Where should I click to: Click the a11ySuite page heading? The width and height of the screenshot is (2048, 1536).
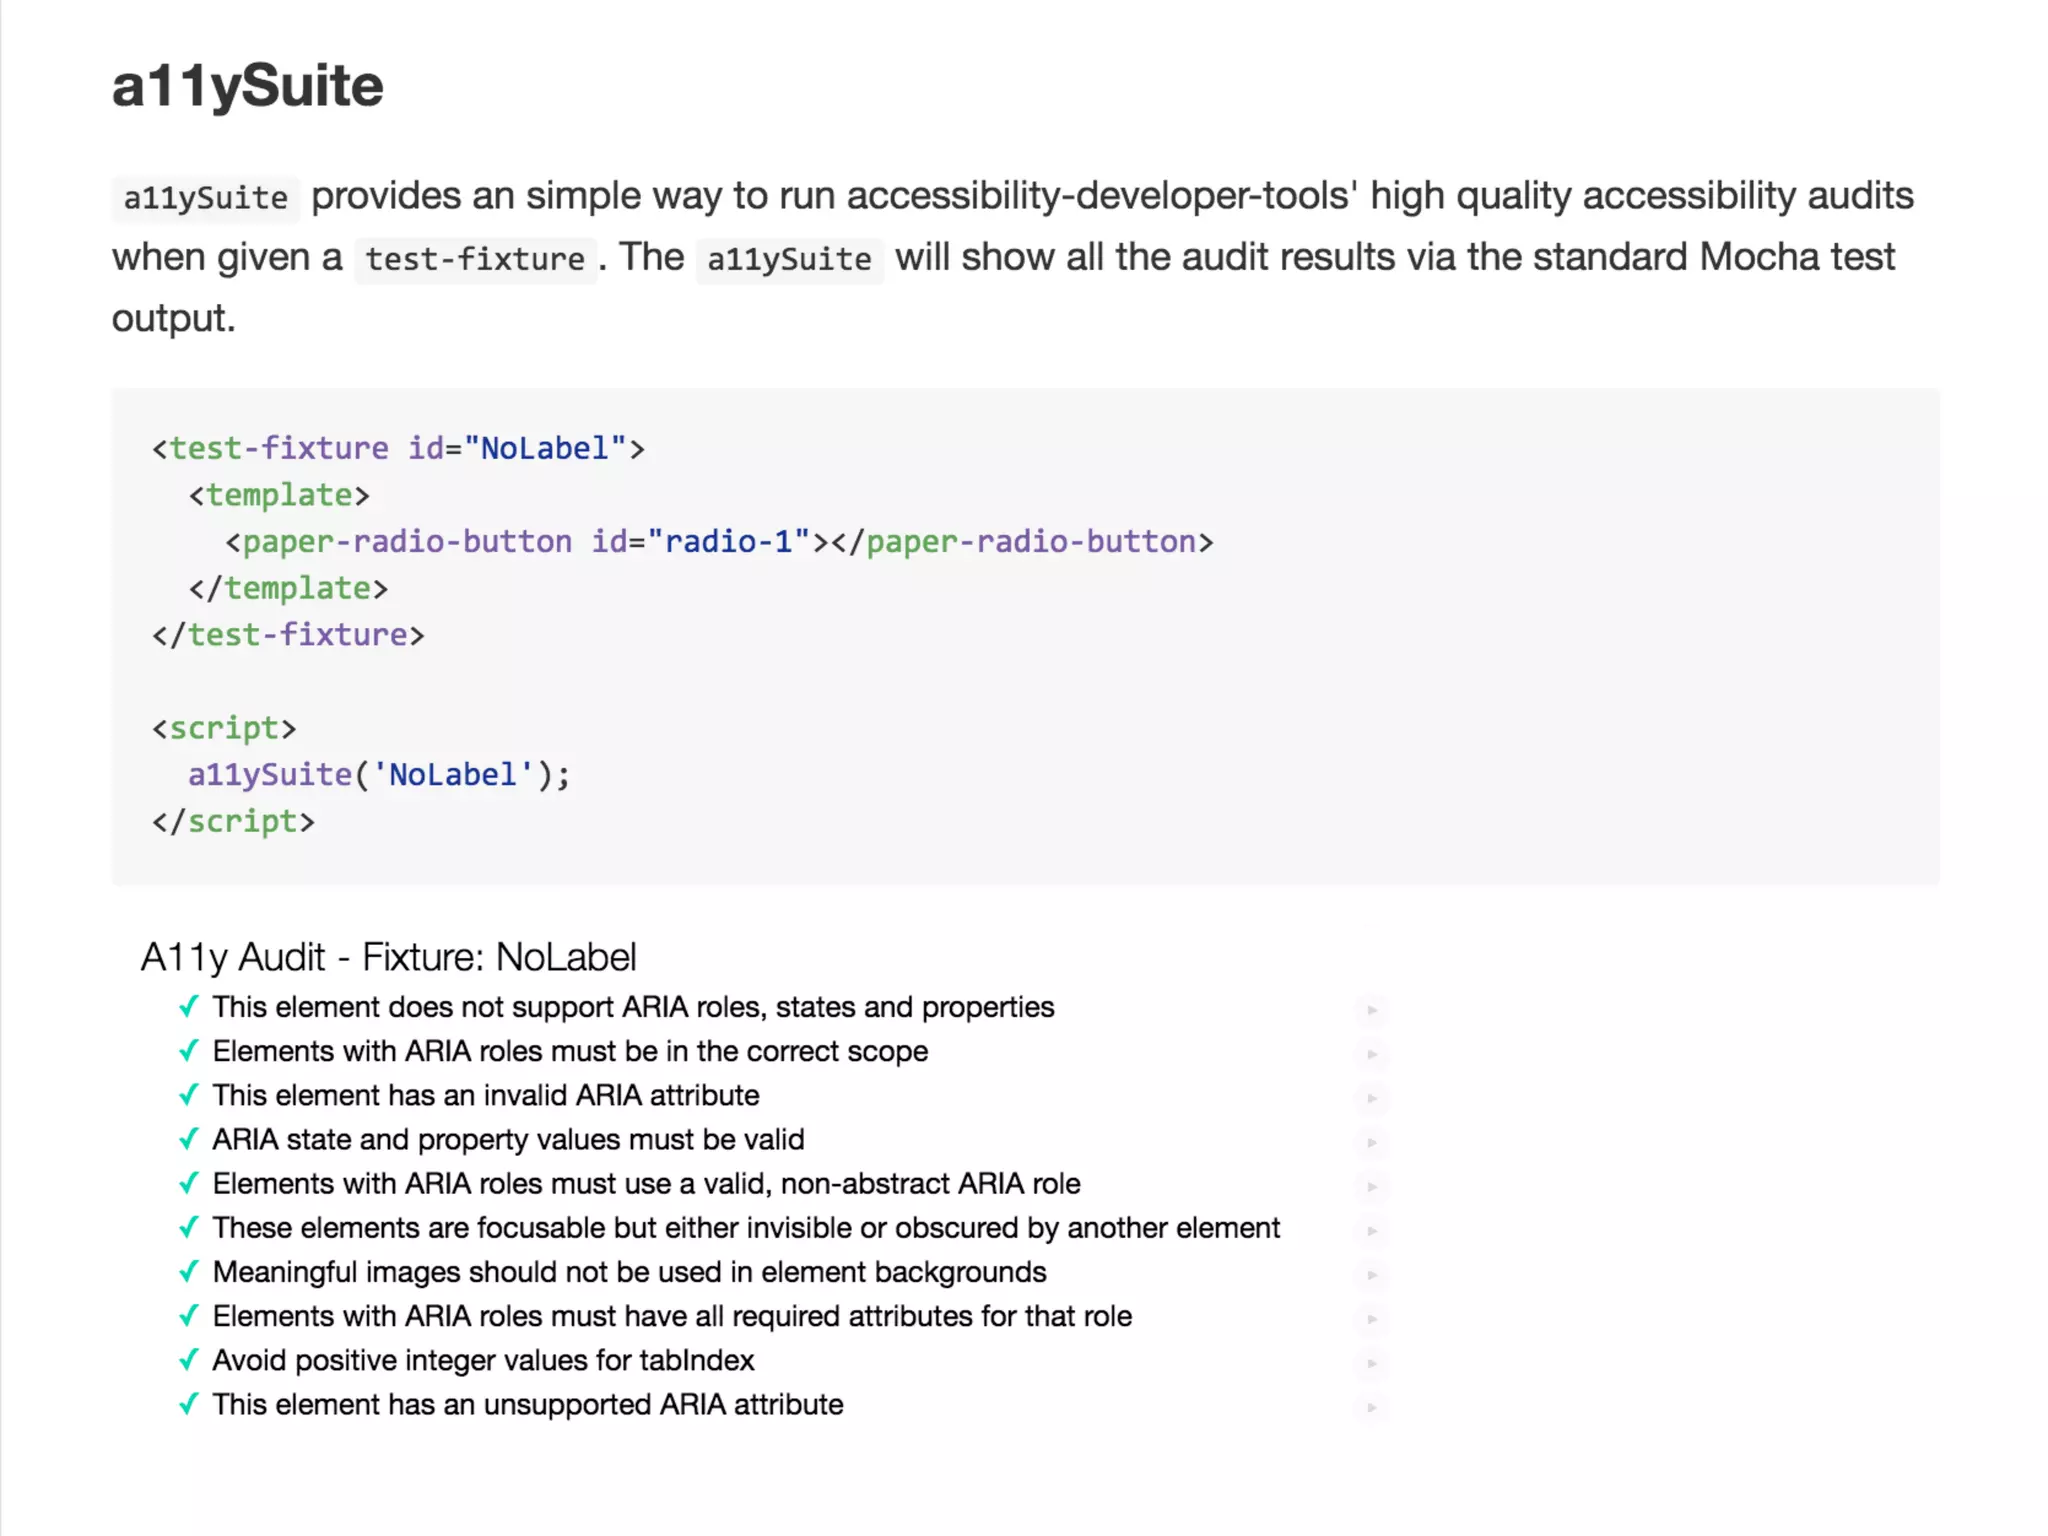[247, 85]
